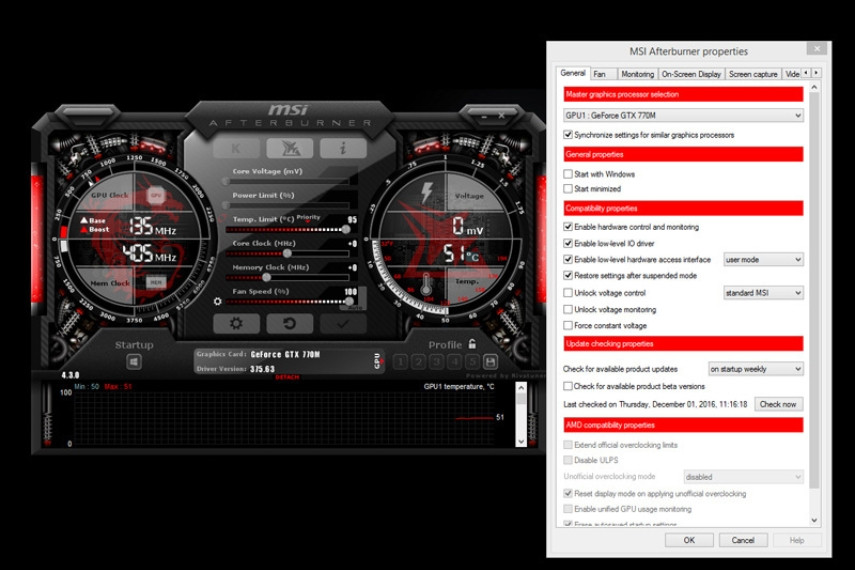Switch to the Video capture tab
Image resolution: width=855 pixels, height=570 pixels.
coord(792,74)
